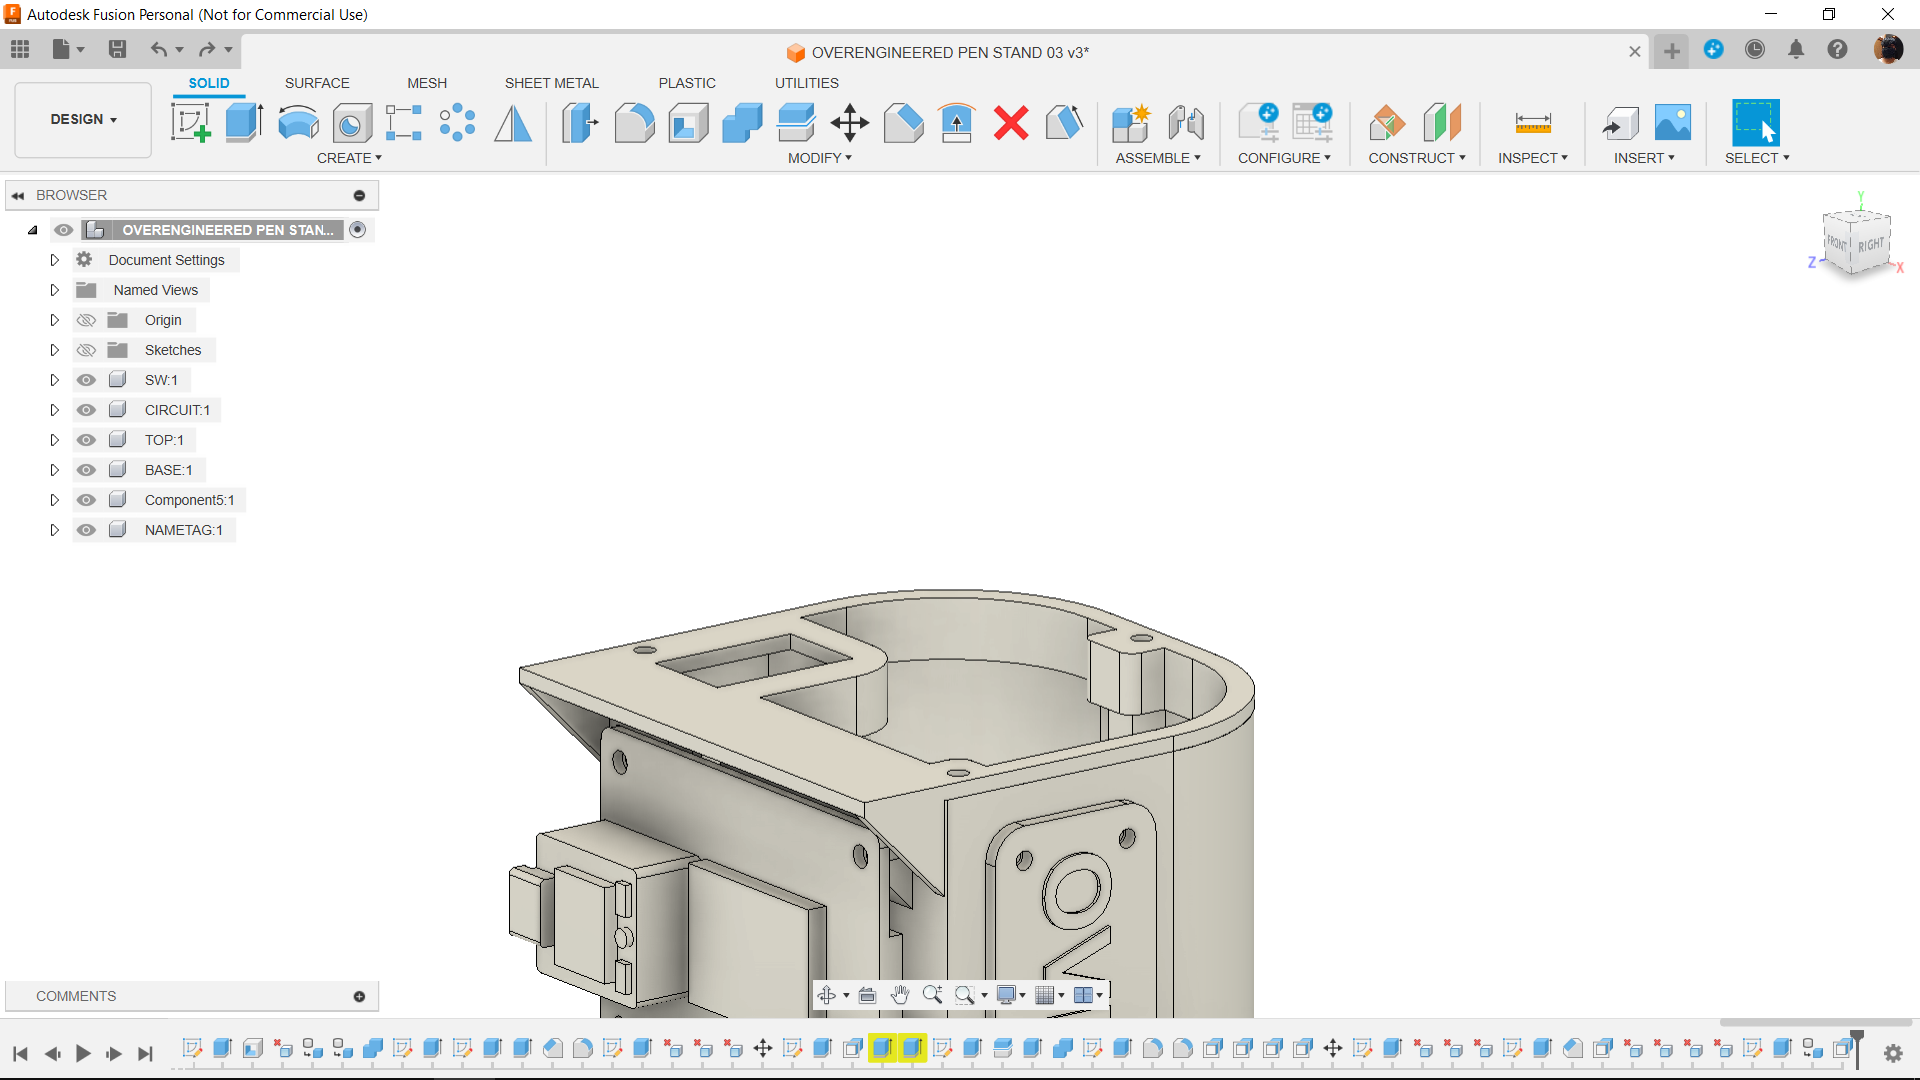
Task: Pick the Hole tool
Action: (x=352, y=123)
